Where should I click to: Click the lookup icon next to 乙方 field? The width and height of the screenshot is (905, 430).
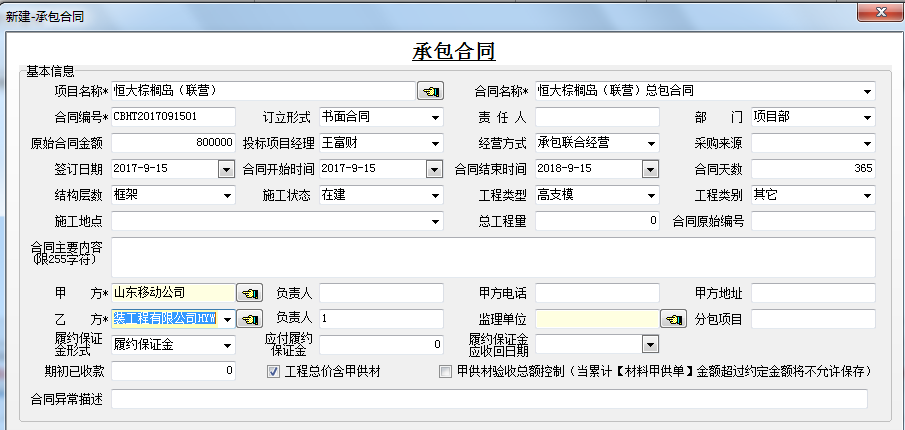tap(248, 319)
